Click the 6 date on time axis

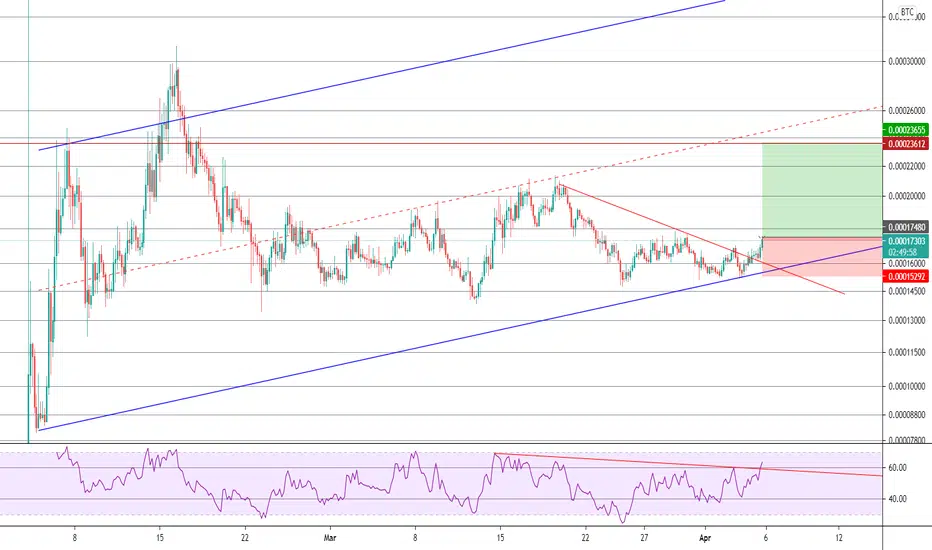tap(766, 538)
